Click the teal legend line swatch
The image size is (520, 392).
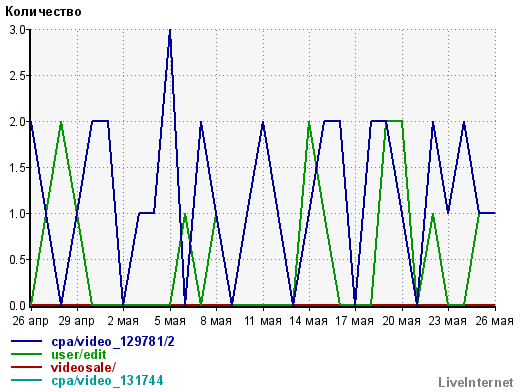pyautogui.click(x=26, y=380)
